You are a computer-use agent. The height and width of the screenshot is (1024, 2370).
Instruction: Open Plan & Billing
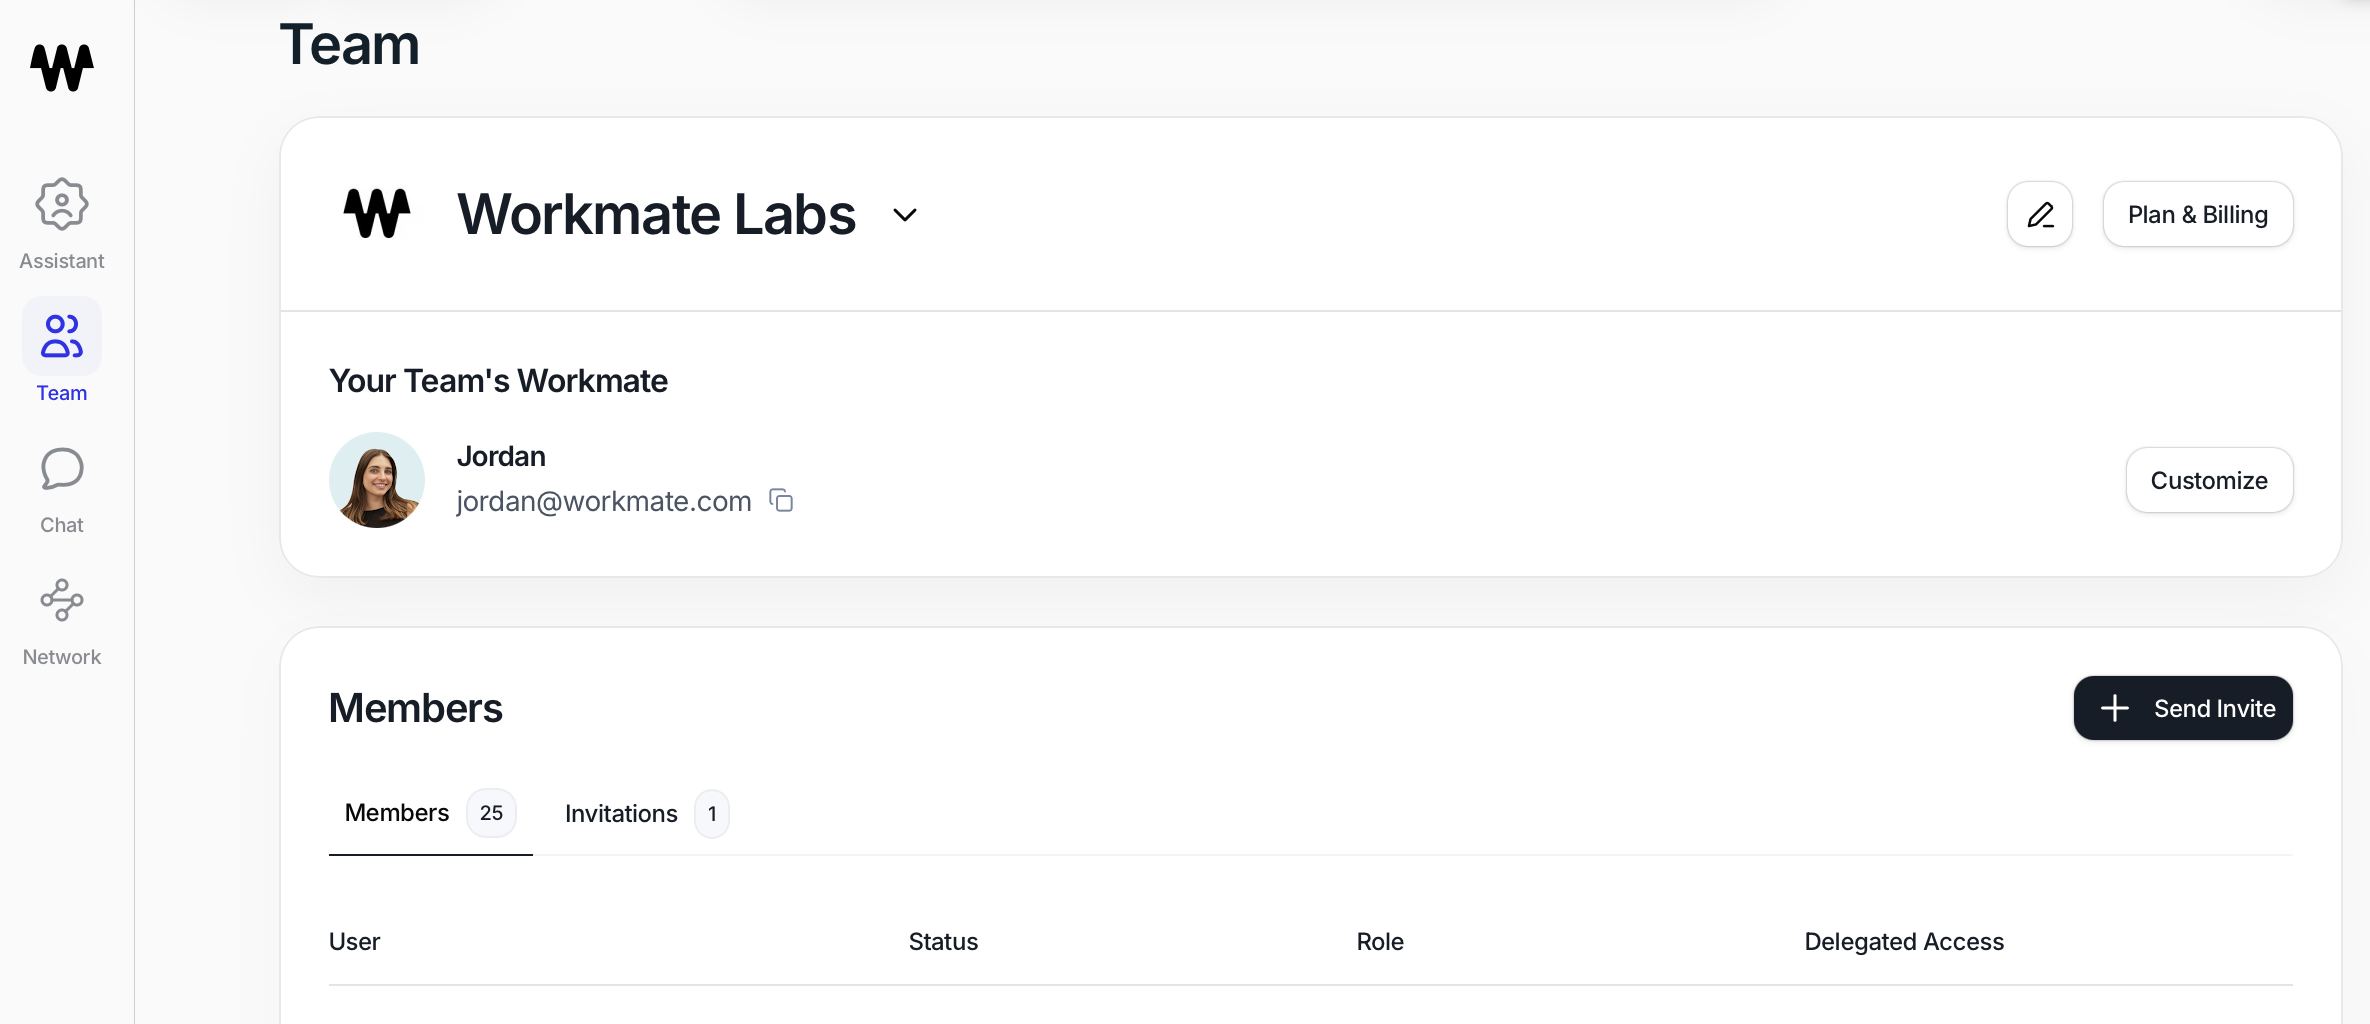click(2198, 214)
